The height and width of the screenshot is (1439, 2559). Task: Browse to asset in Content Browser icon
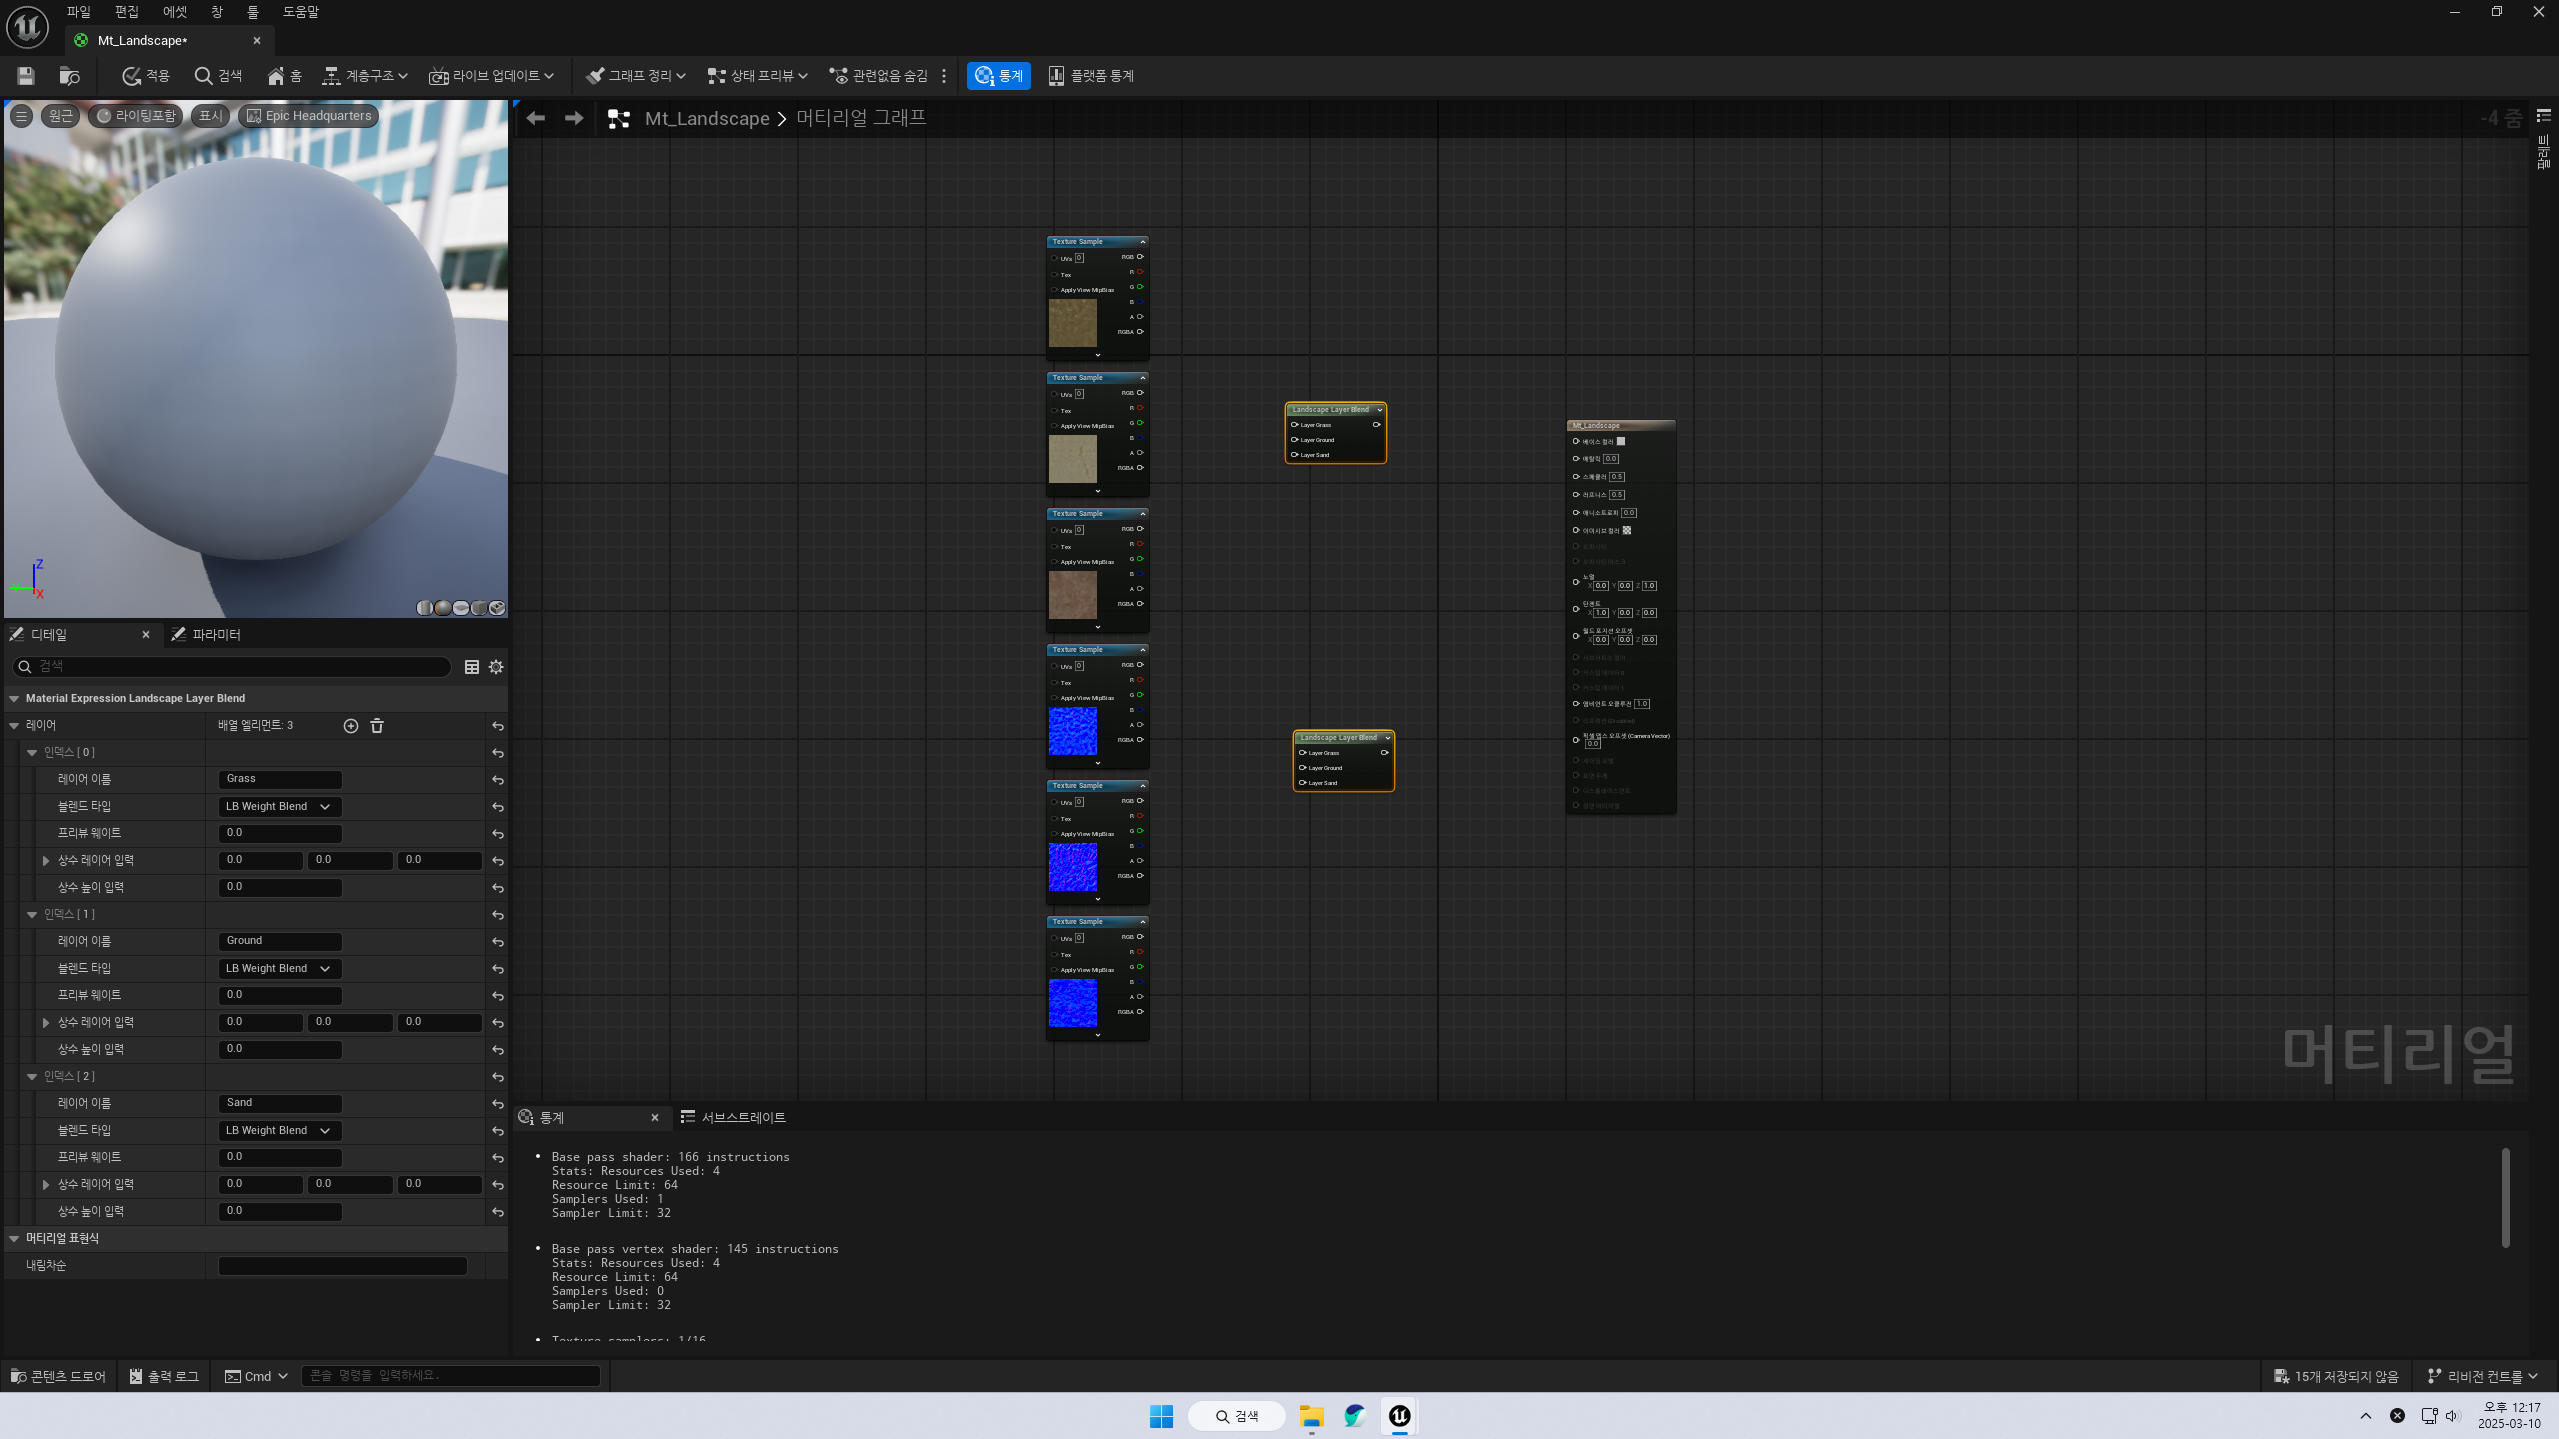[69, 76]
